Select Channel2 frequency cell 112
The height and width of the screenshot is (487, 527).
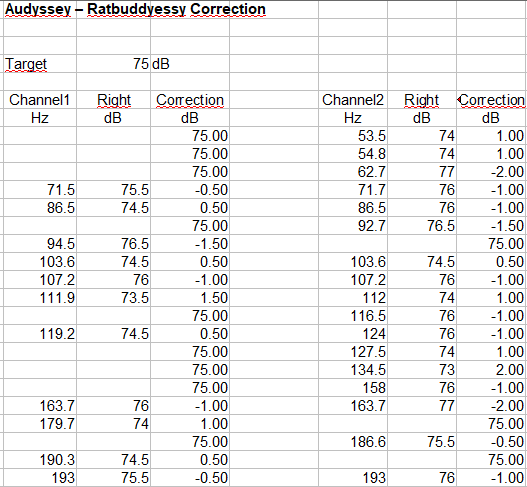(353, 298)
